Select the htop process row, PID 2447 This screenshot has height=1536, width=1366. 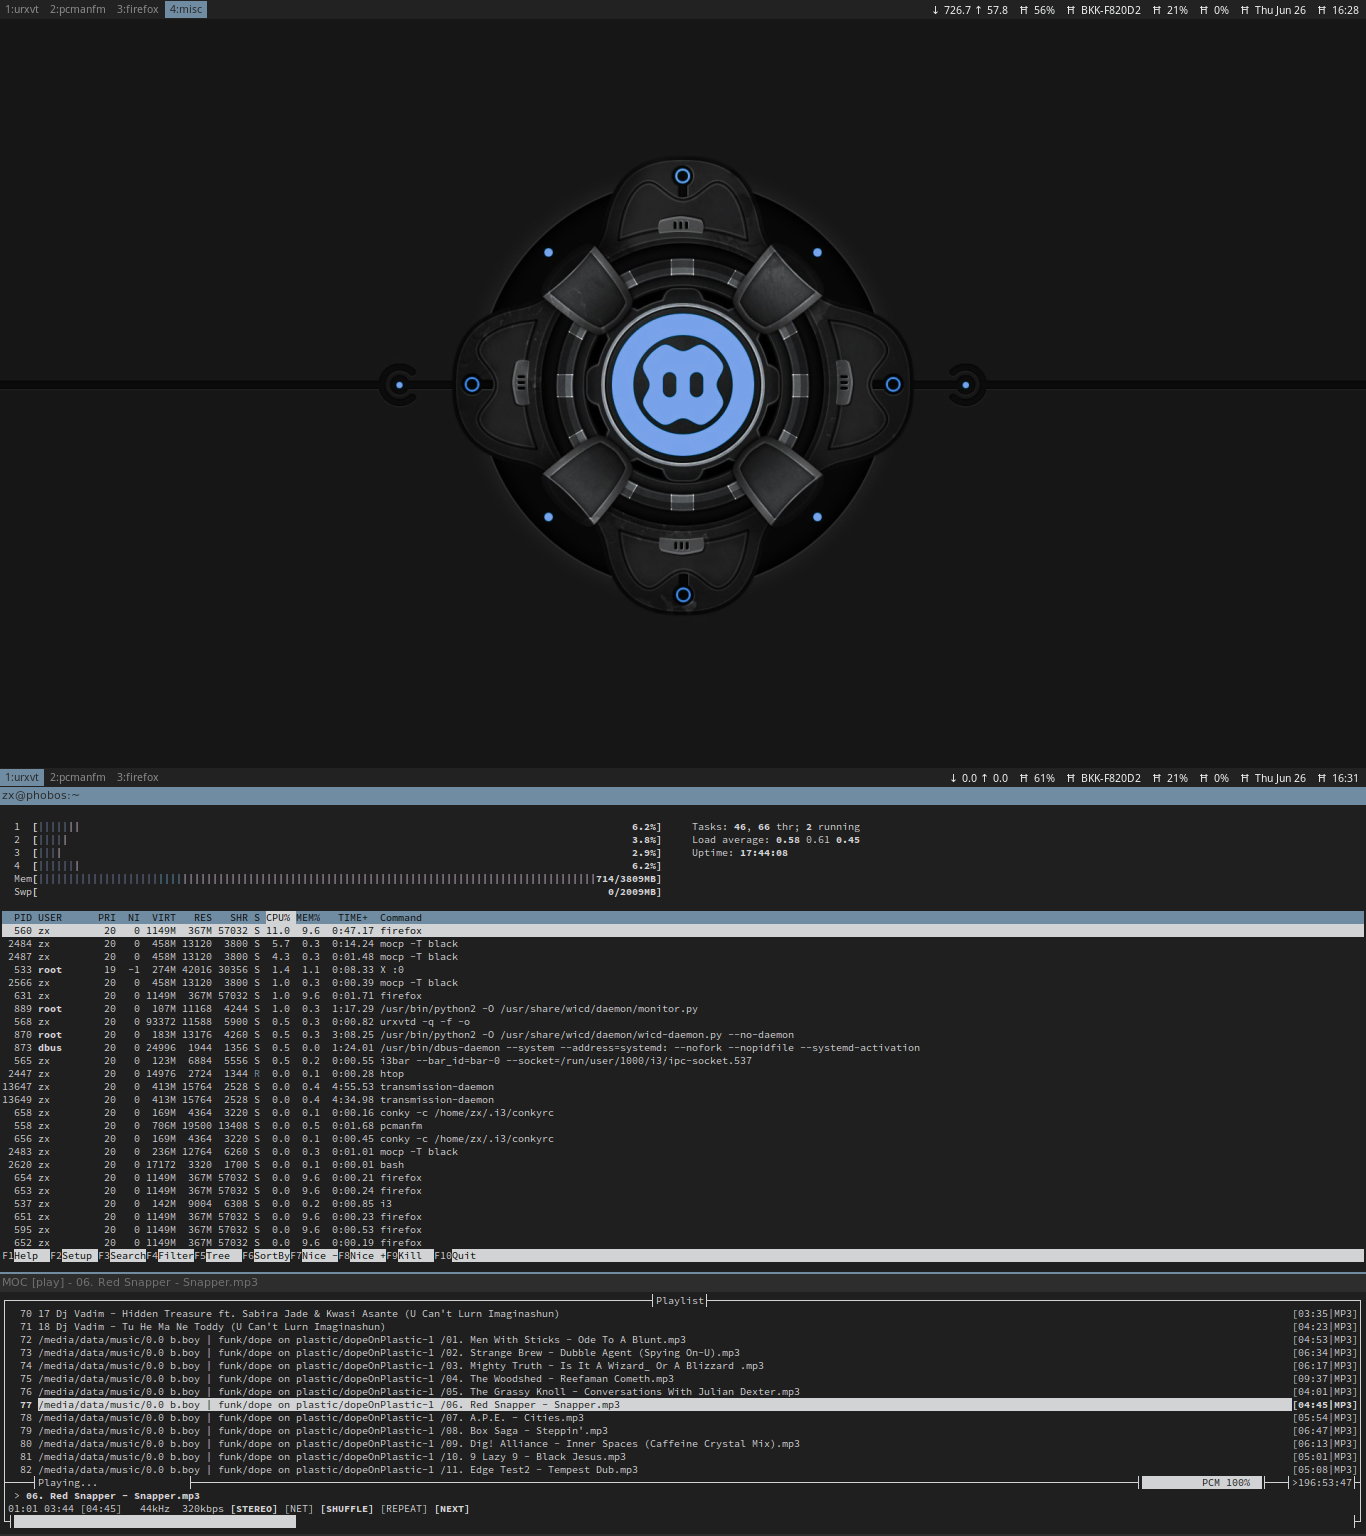tap(683, 1074)
